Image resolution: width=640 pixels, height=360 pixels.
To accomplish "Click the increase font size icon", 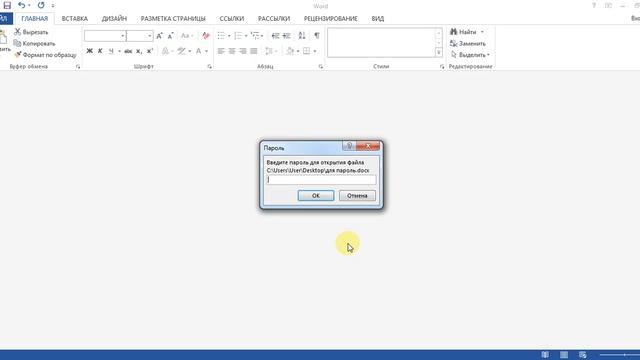I will click(160, 36).
